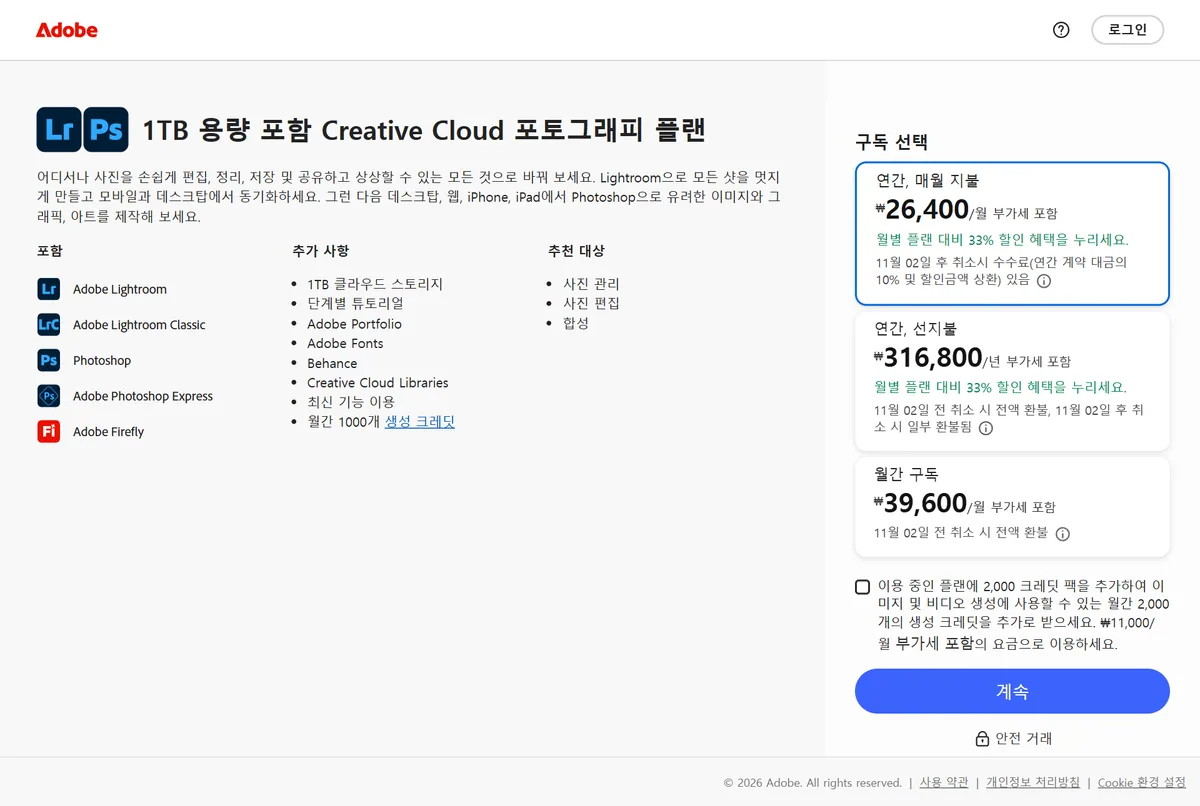The image size is (1200, 806).
Task: Click the 단계별 튜토리얼 list item
Action: coord(355,303)
